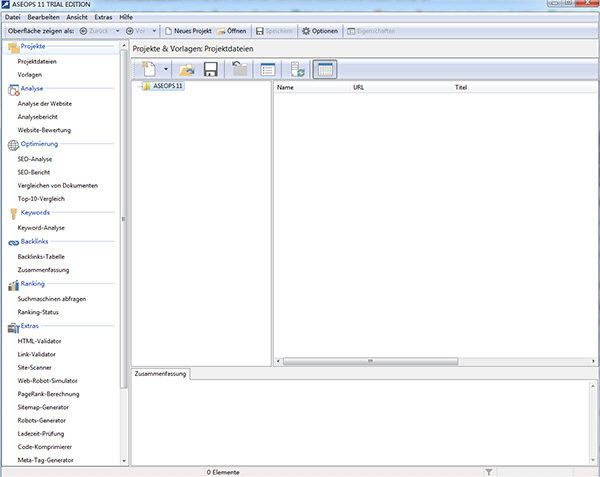The height and width of the screenshot is (477, 600).
Task: Open HTML-Validator in the sidebar
Action: [x=39, y=341]
